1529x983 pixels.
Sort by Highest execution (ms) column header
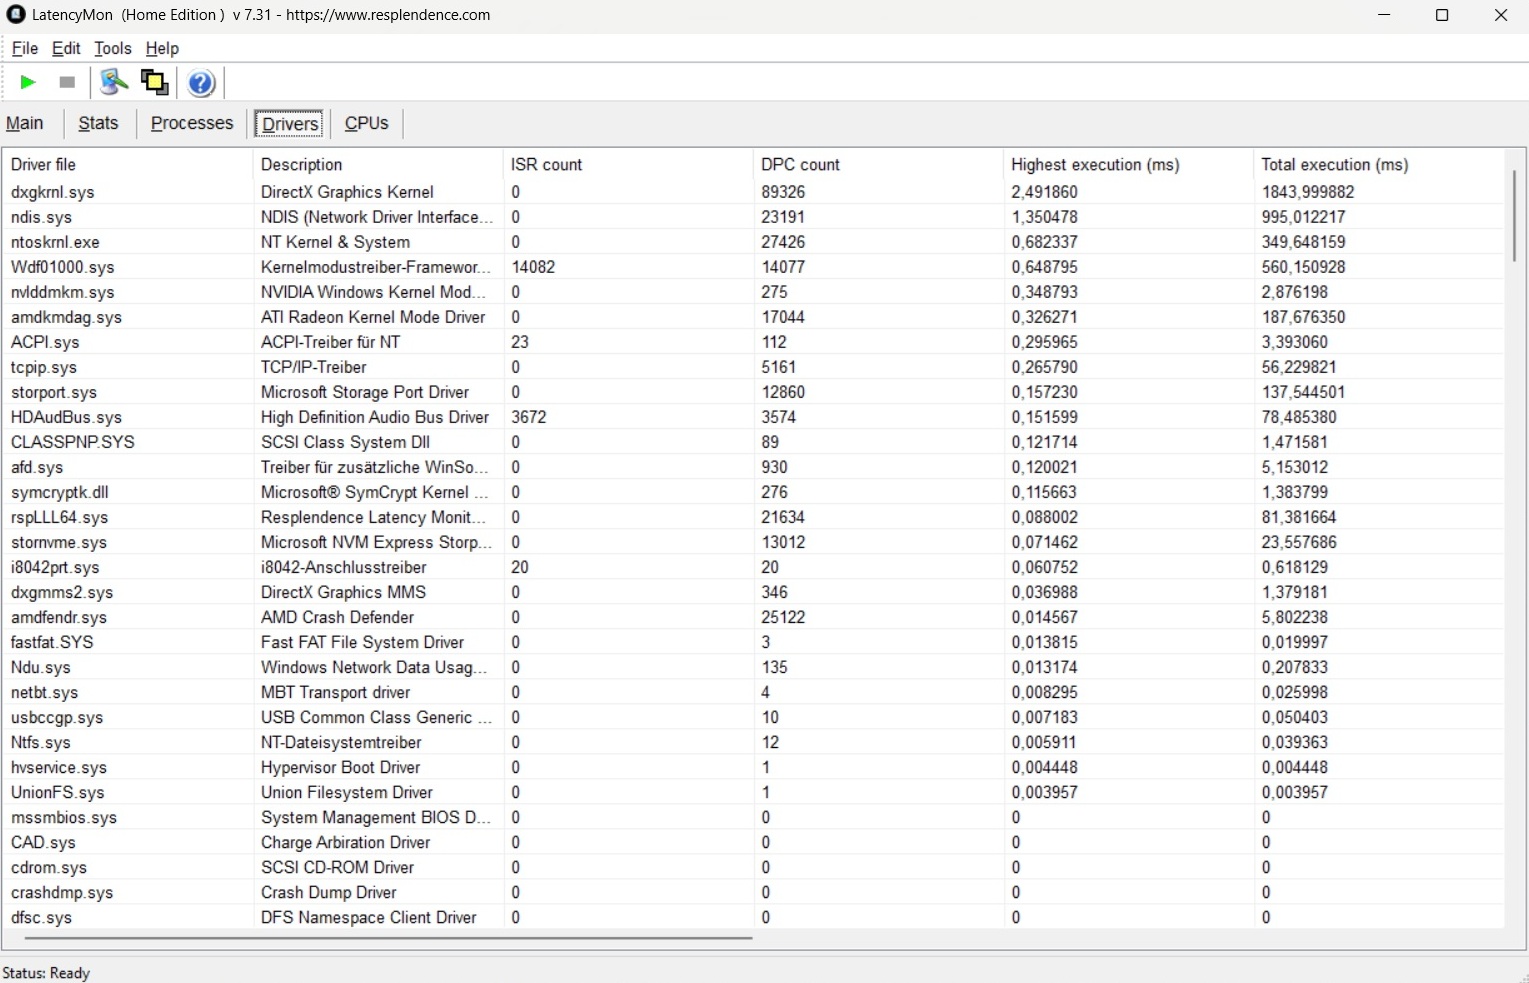tap(1095, 164)
